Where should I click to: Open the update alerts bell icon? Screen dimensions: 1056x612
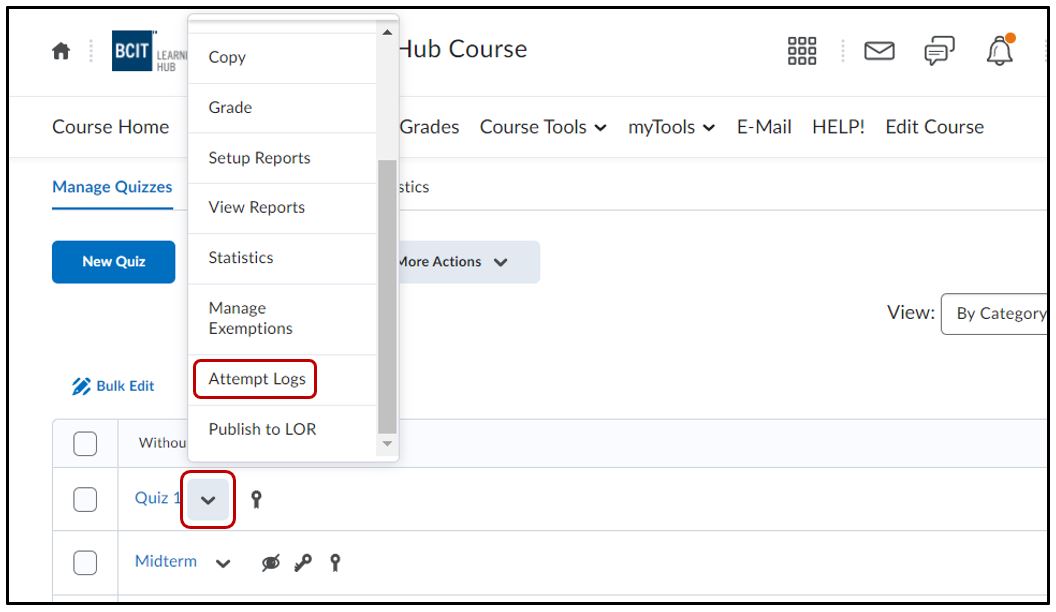pyautogui.click(x=999, y=51)
